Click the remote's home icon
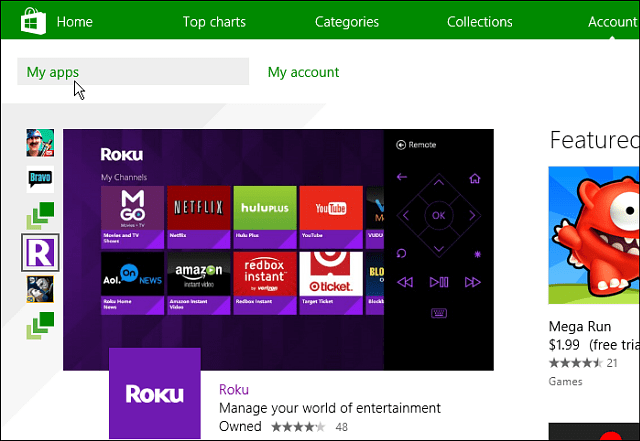Viewport: 640px width, 441px height. 475,178
